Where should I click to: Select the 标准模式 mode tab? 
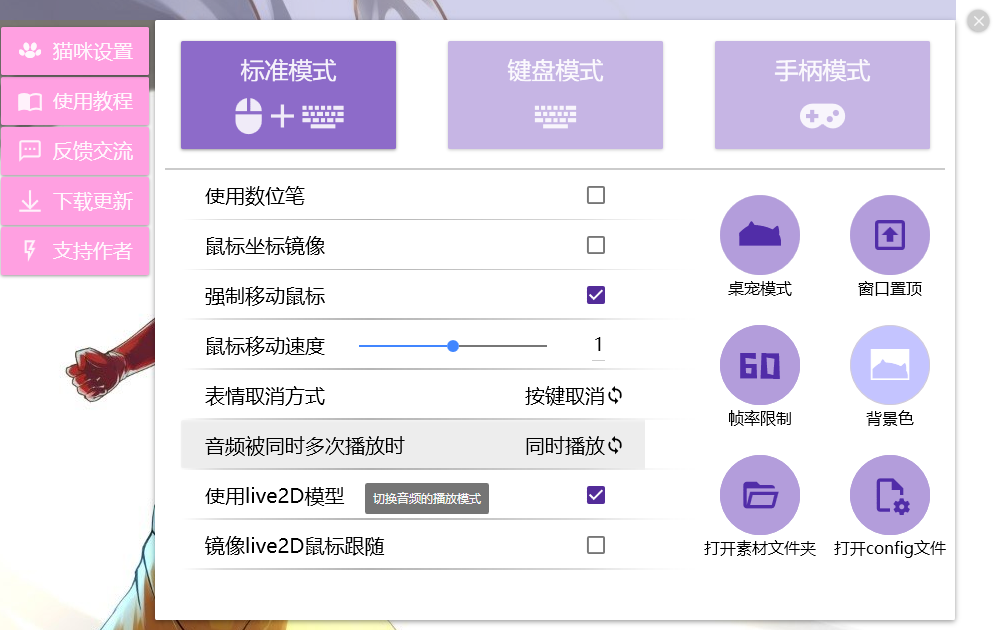pyautogui.click(x=288, y=95)
